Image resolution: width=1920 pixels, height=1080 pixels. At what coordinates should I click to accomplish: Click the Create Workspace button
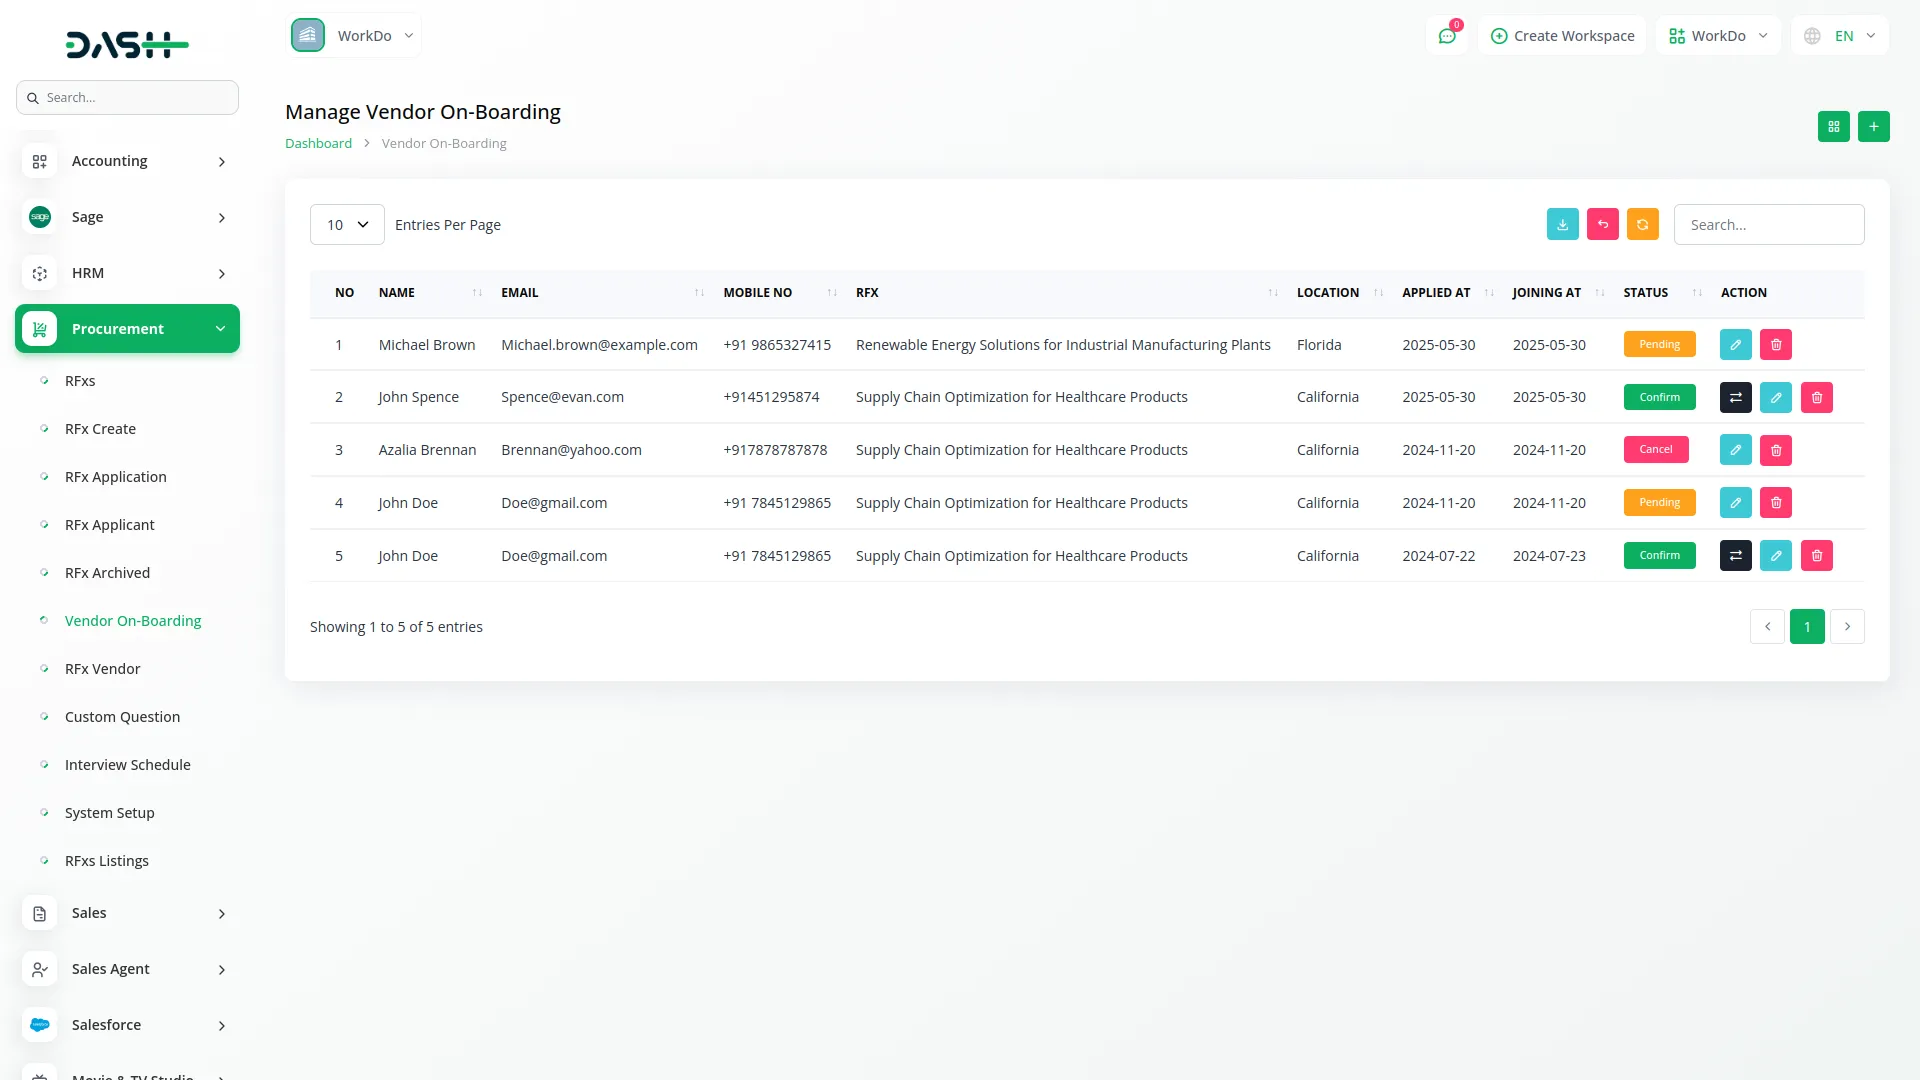(x=1562, y=36)
